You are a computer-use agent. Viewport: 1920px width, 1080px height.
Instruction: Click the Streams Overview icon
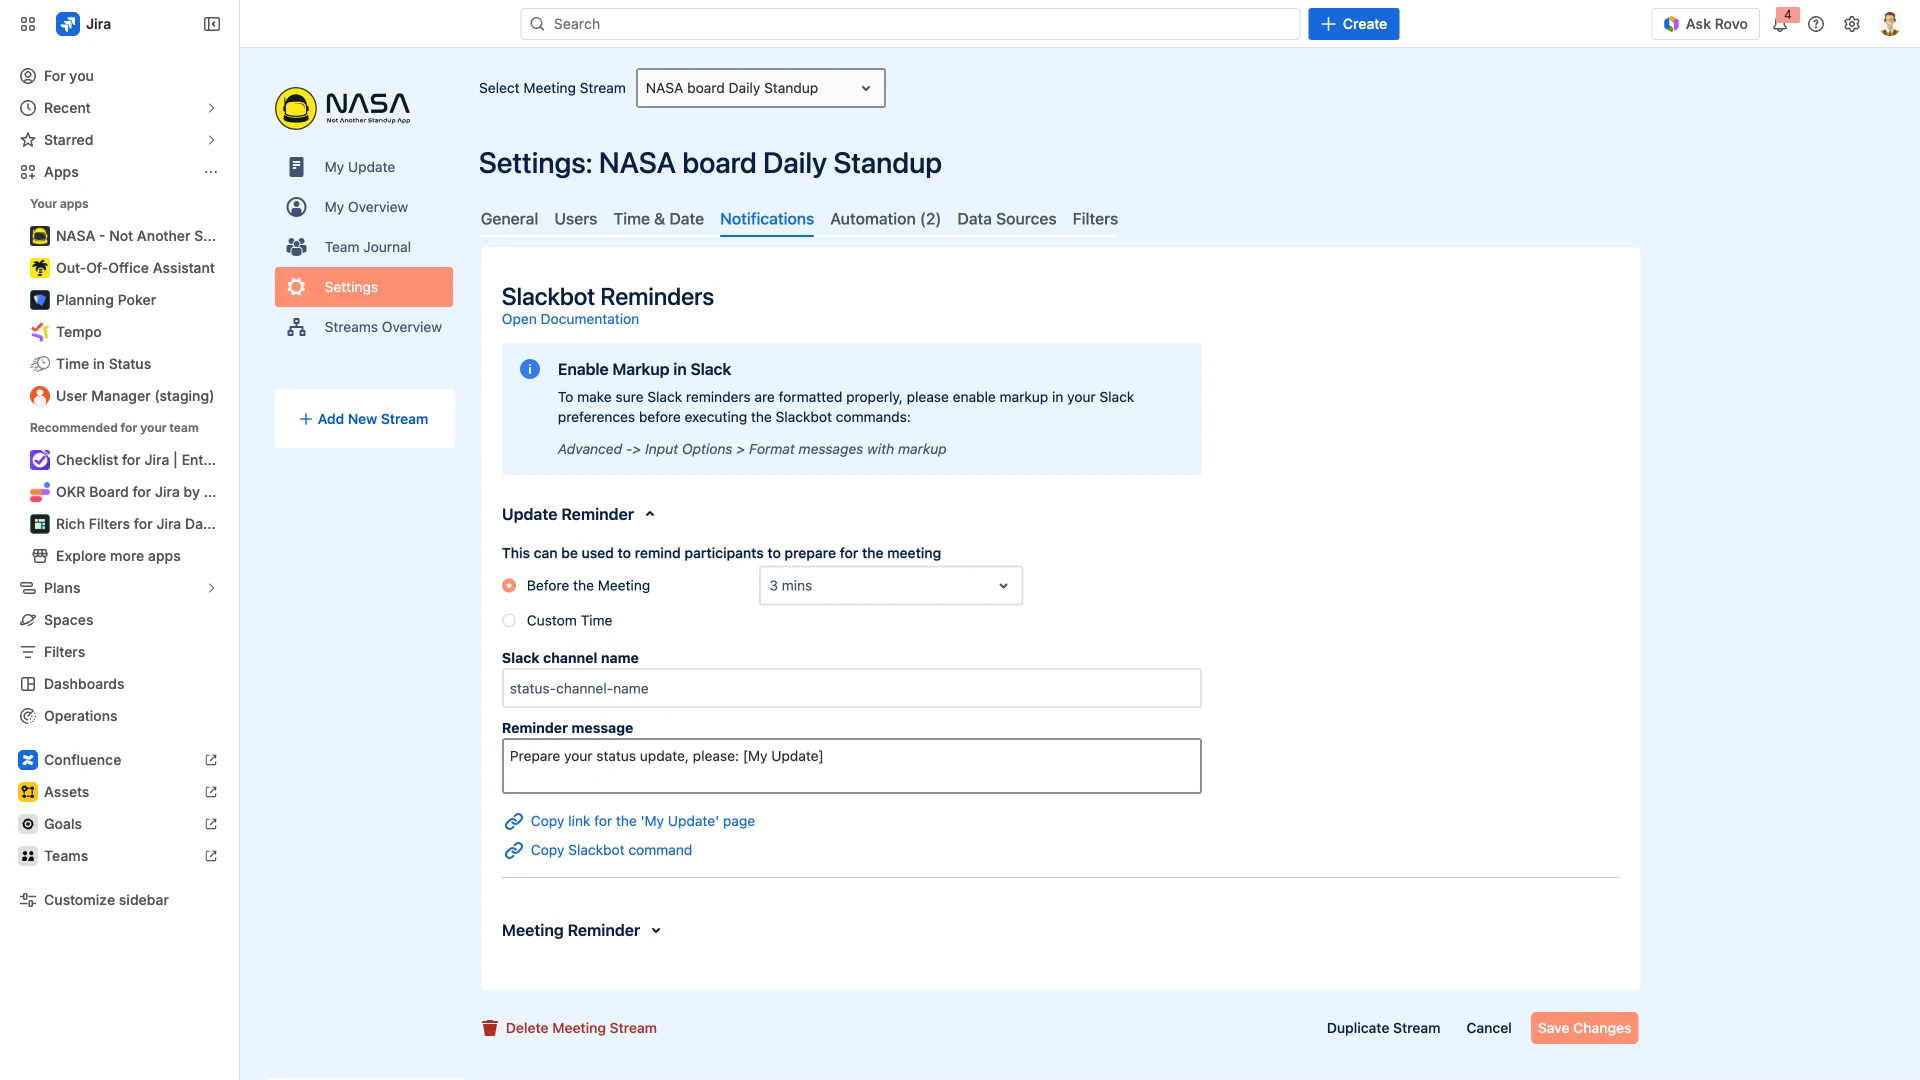[296, 327]
